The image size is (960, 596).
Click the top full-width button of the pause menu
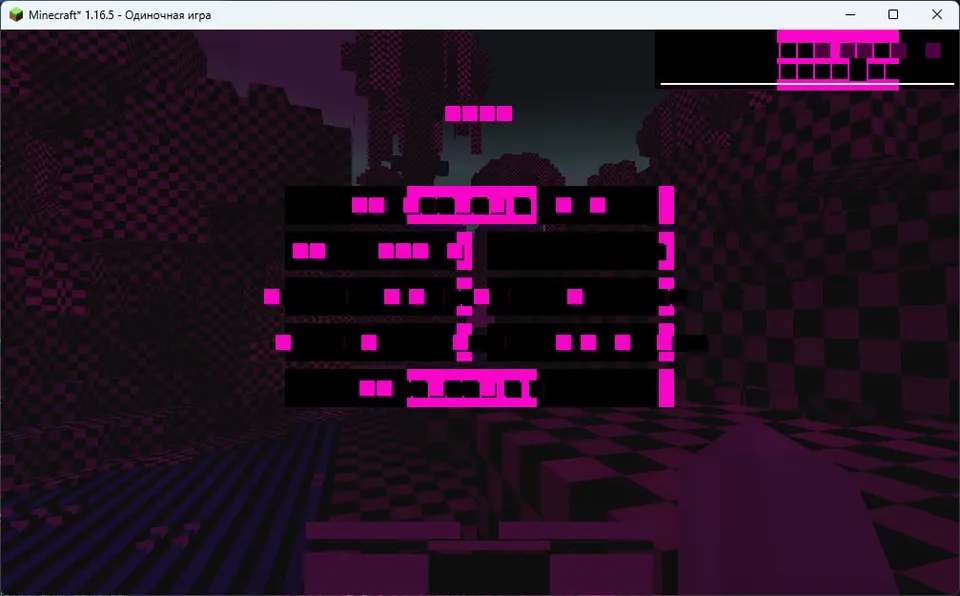click(x=479, y=205)
